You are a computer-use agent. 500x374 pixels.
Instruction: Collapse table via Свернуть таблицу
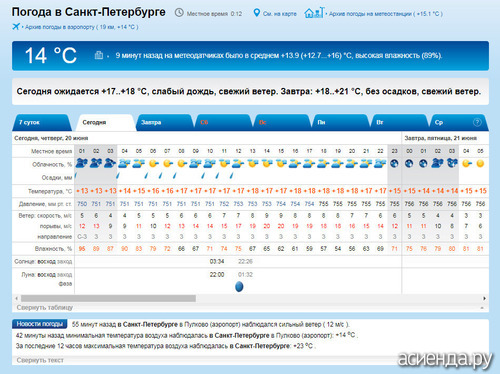coord(45,307)
